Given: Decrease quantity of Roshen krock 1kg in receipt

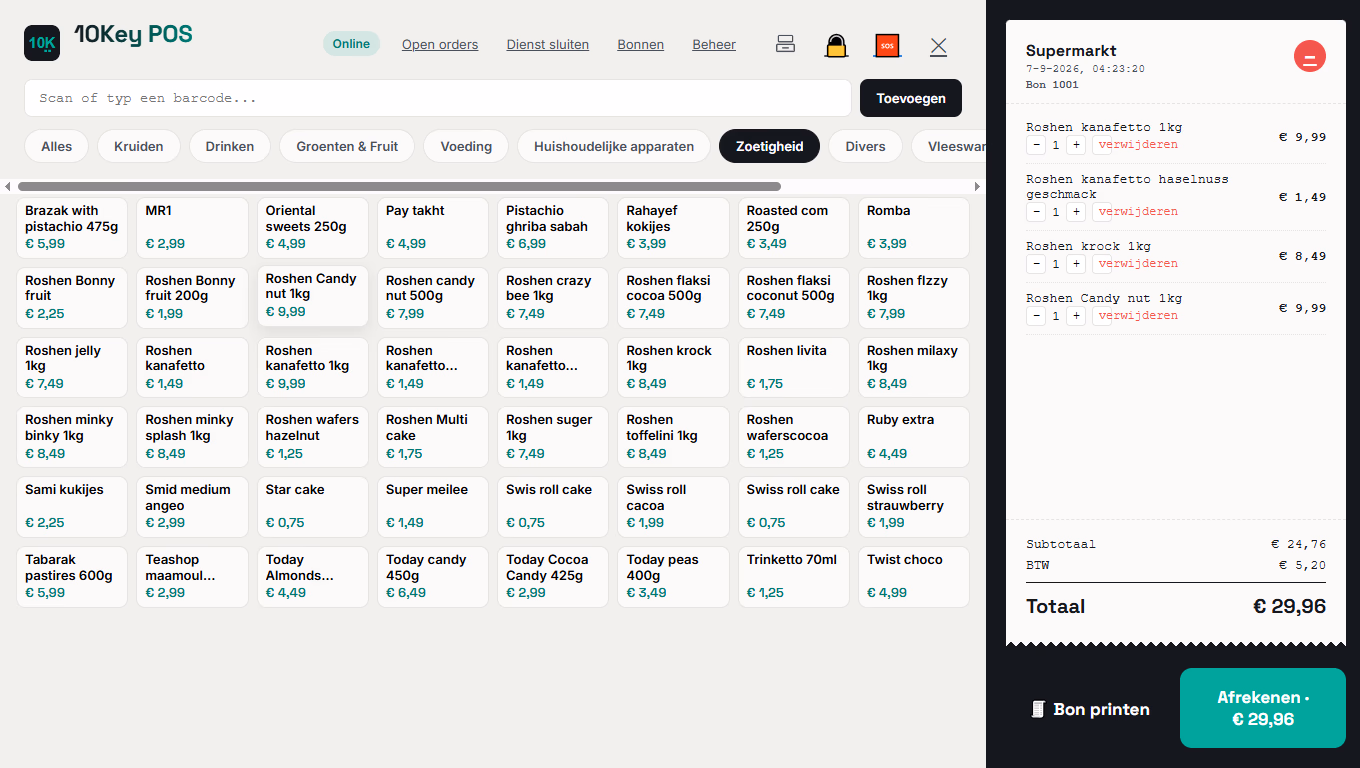Looking at the screenshot, I should pos(1036,264).
